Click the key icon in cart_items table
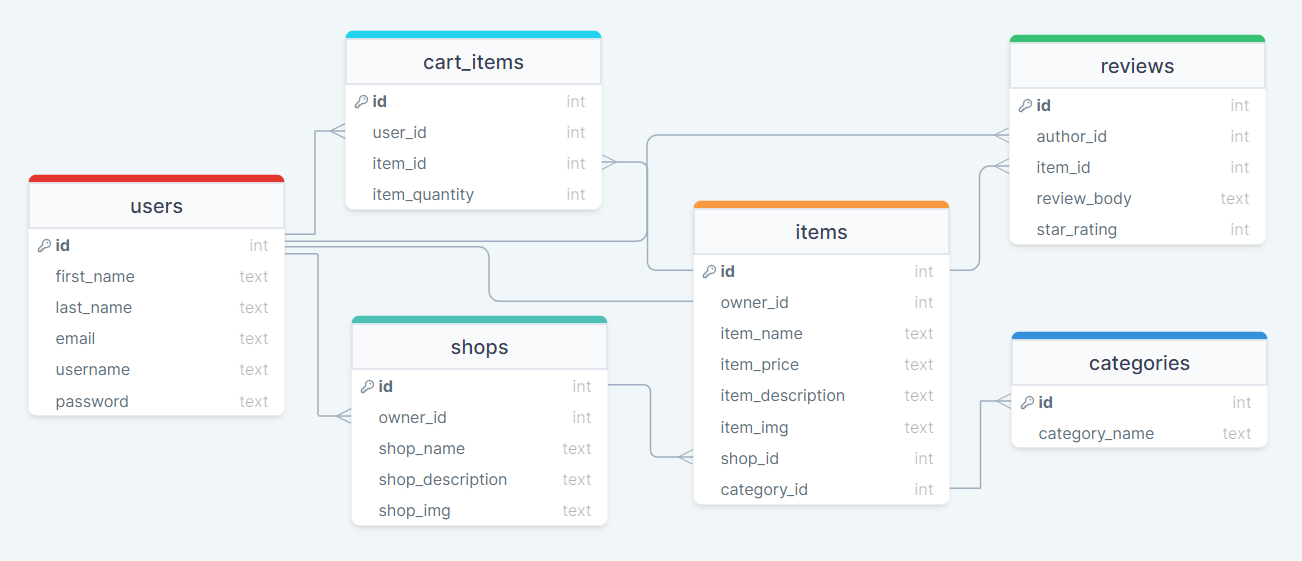 click(361, 101)
